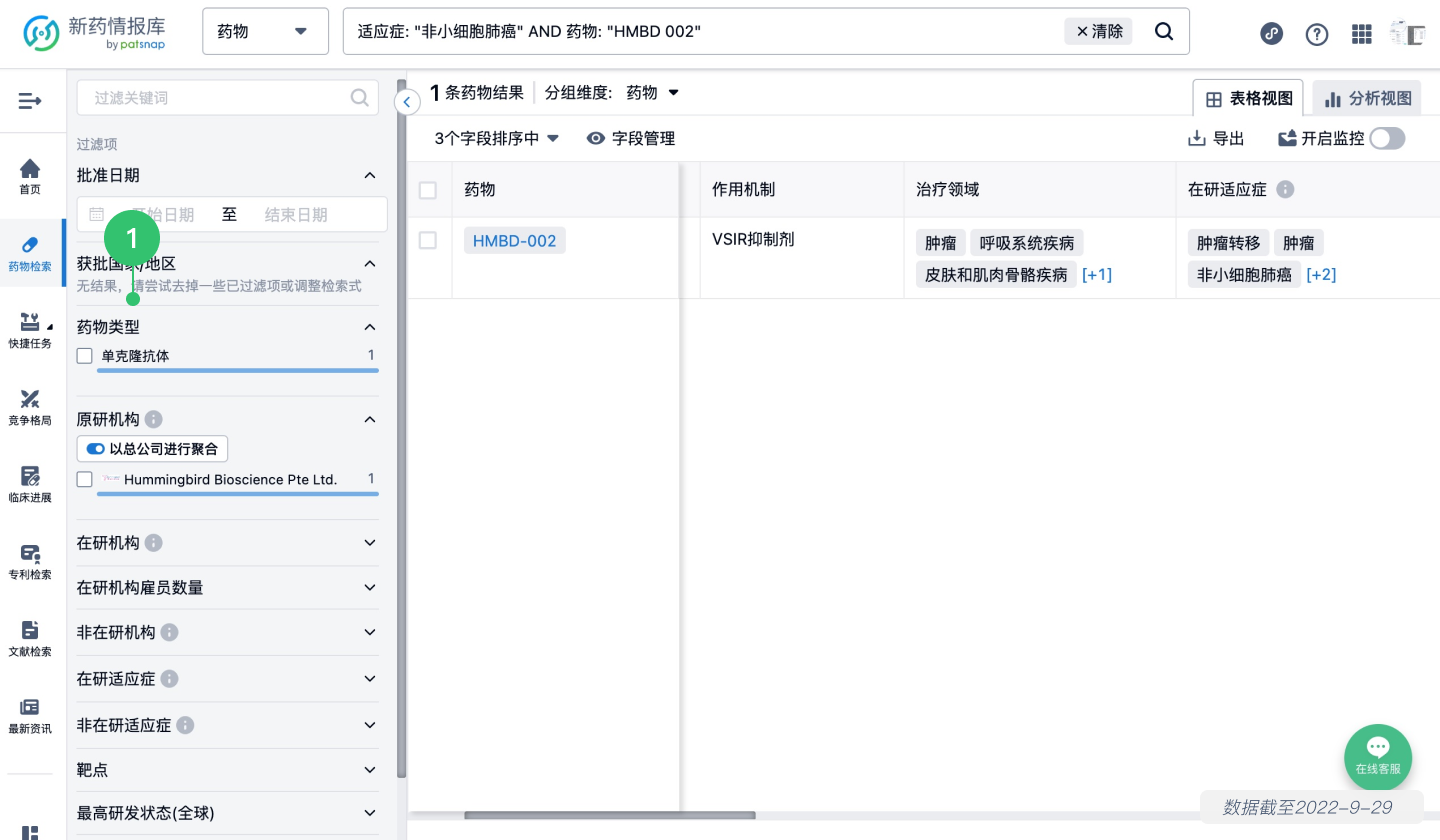Click info icon beside 在研适应症 filter
This screenshot has height=840, width=1440.
click(170, 678)
